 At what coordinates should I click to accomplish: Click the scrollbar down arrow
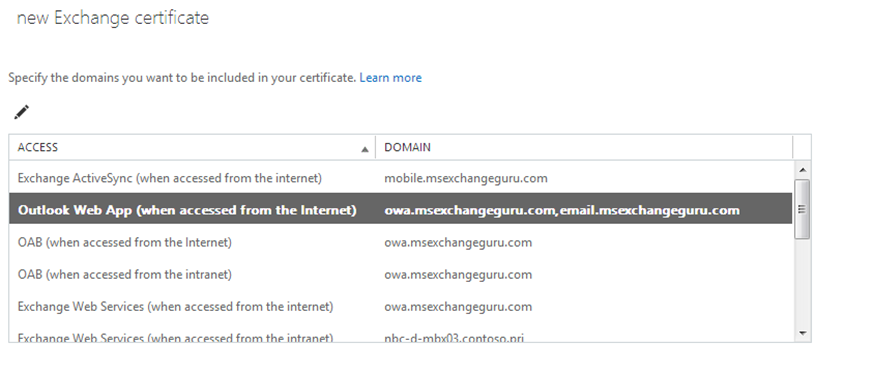[802, 333]
